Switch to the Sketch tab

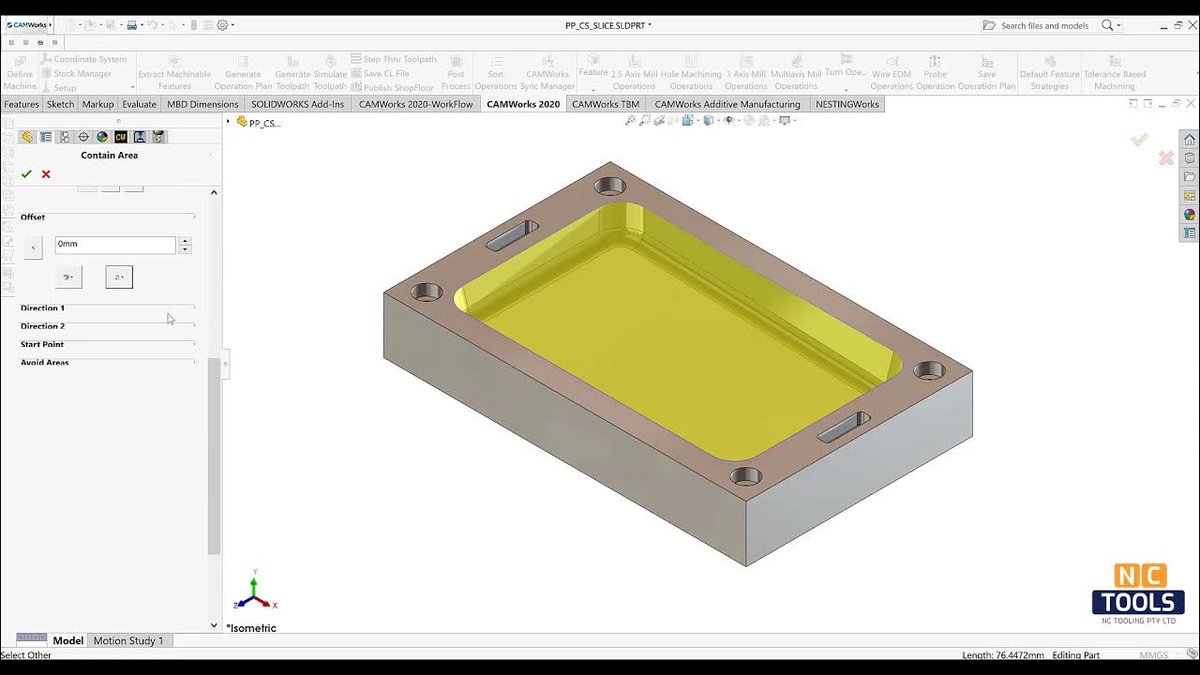click(x=60, y=104)
